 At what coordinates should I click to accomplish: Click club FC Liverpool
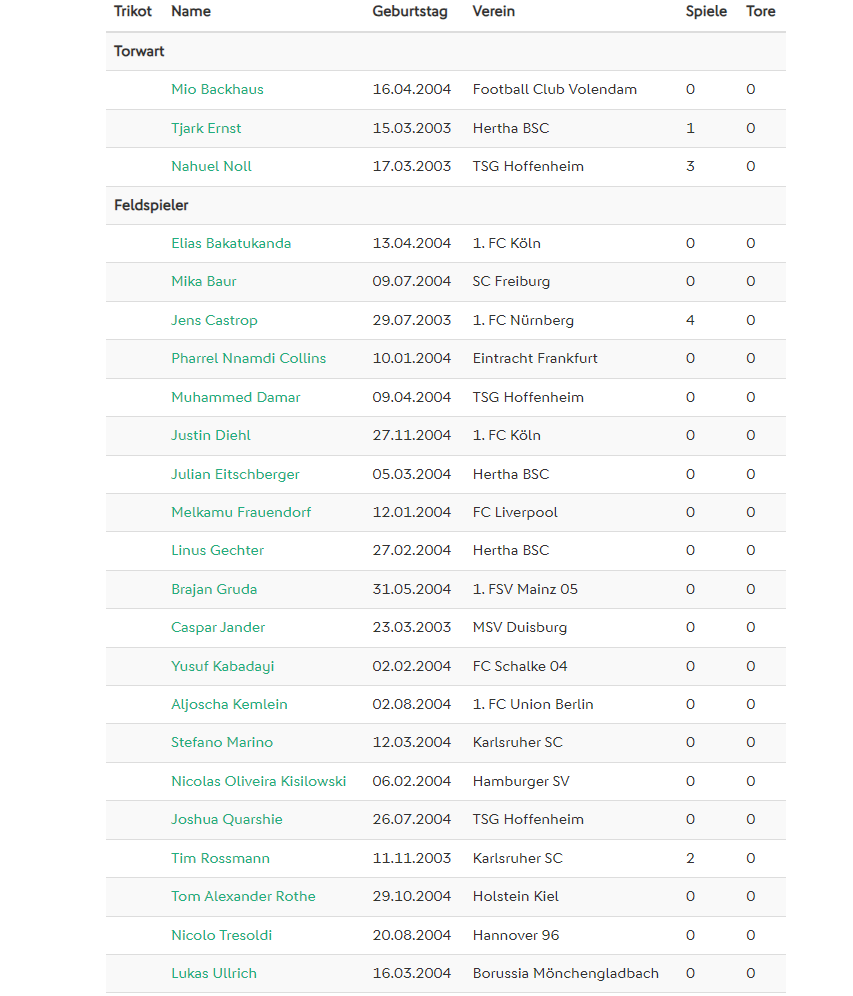coord(515,512)
